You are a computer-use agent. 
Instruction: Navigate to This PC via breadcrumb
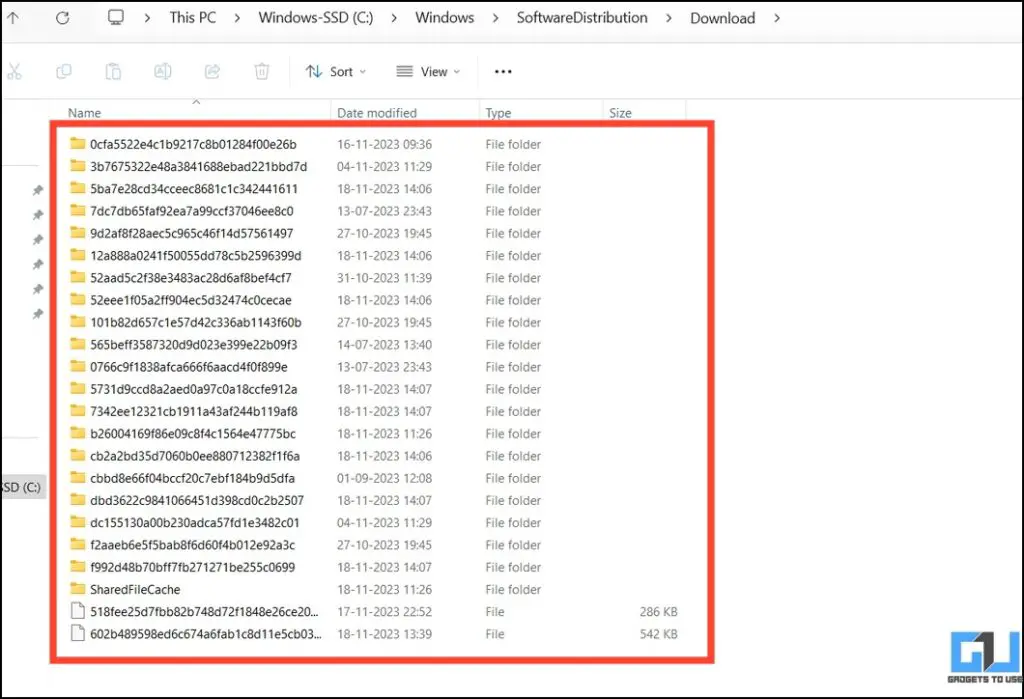pos(192,17)
